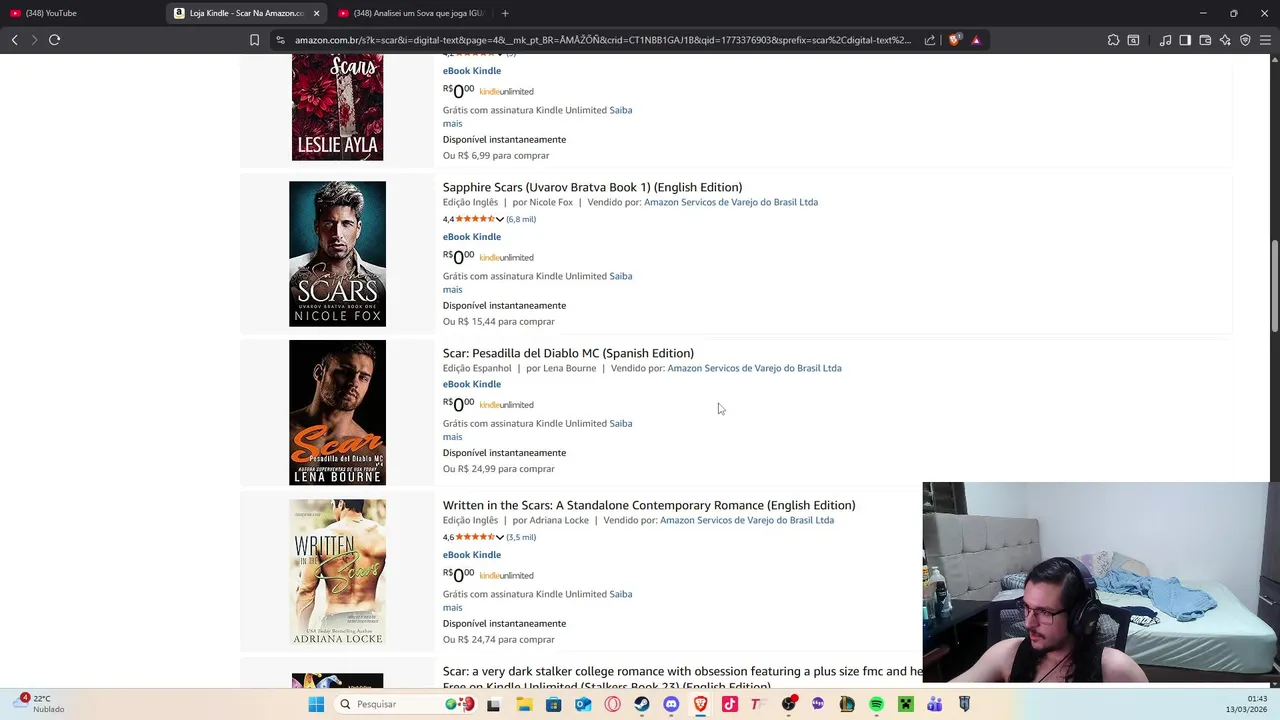
Task: Open Discord from taskbar
Action: point(671,704)
